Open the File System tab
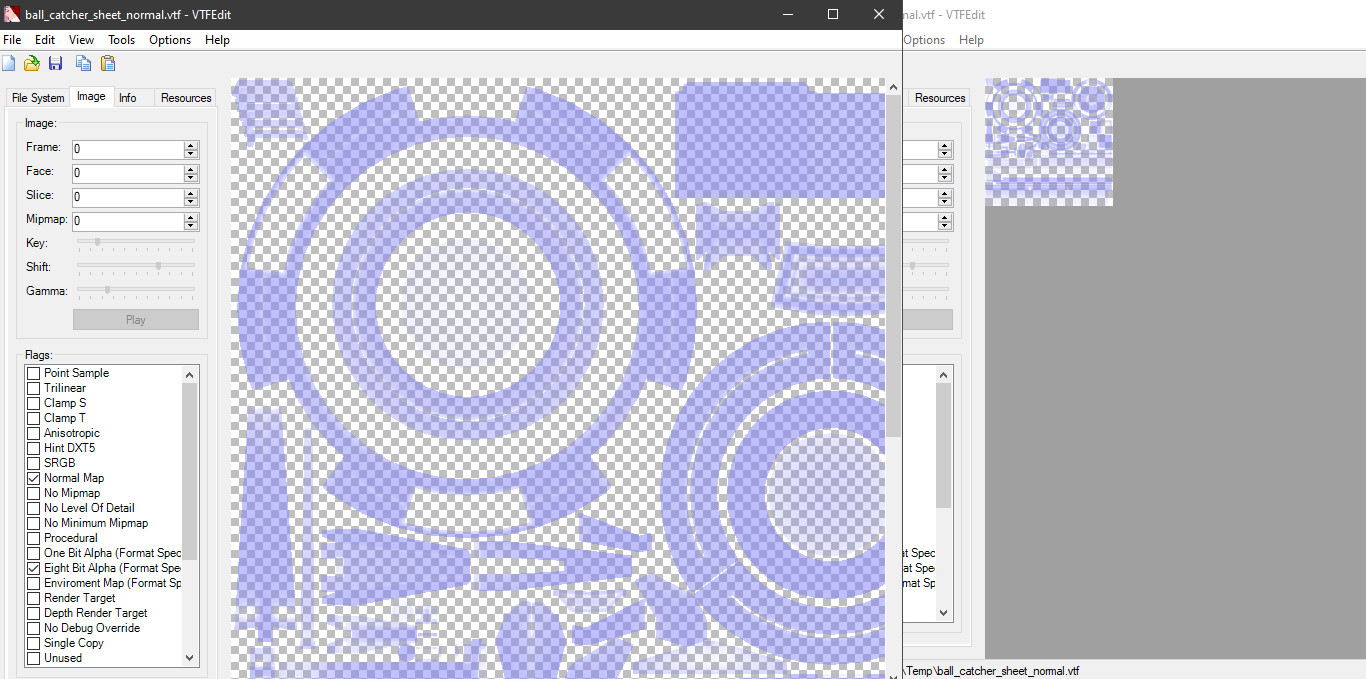Image resolution: width=1366 pixels, height=679 pixels. pyautogui.click(x=38, y=98)
